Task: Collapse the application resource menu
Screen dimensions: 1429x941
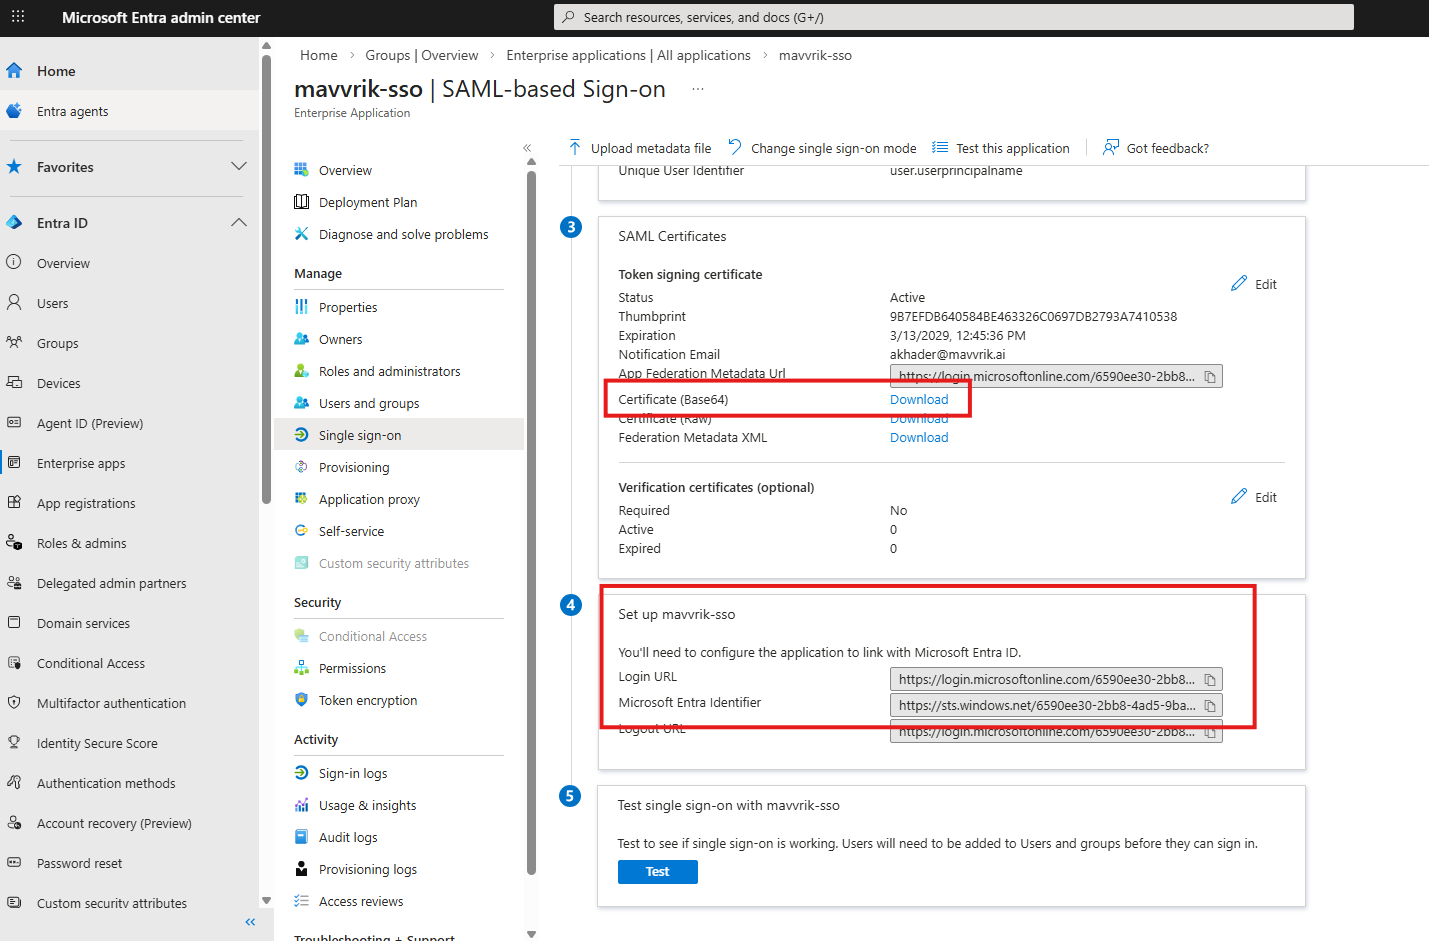Action: click(527, 148)
